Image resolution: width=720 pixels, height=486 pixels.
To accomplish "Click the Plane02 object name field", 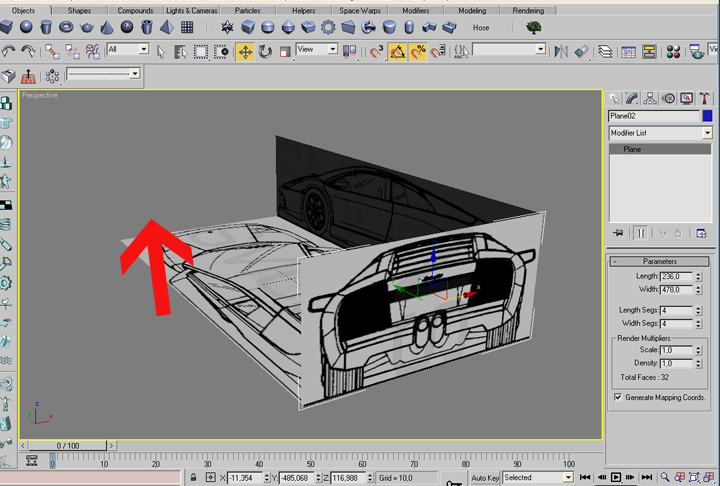I will tap(654, 116).
